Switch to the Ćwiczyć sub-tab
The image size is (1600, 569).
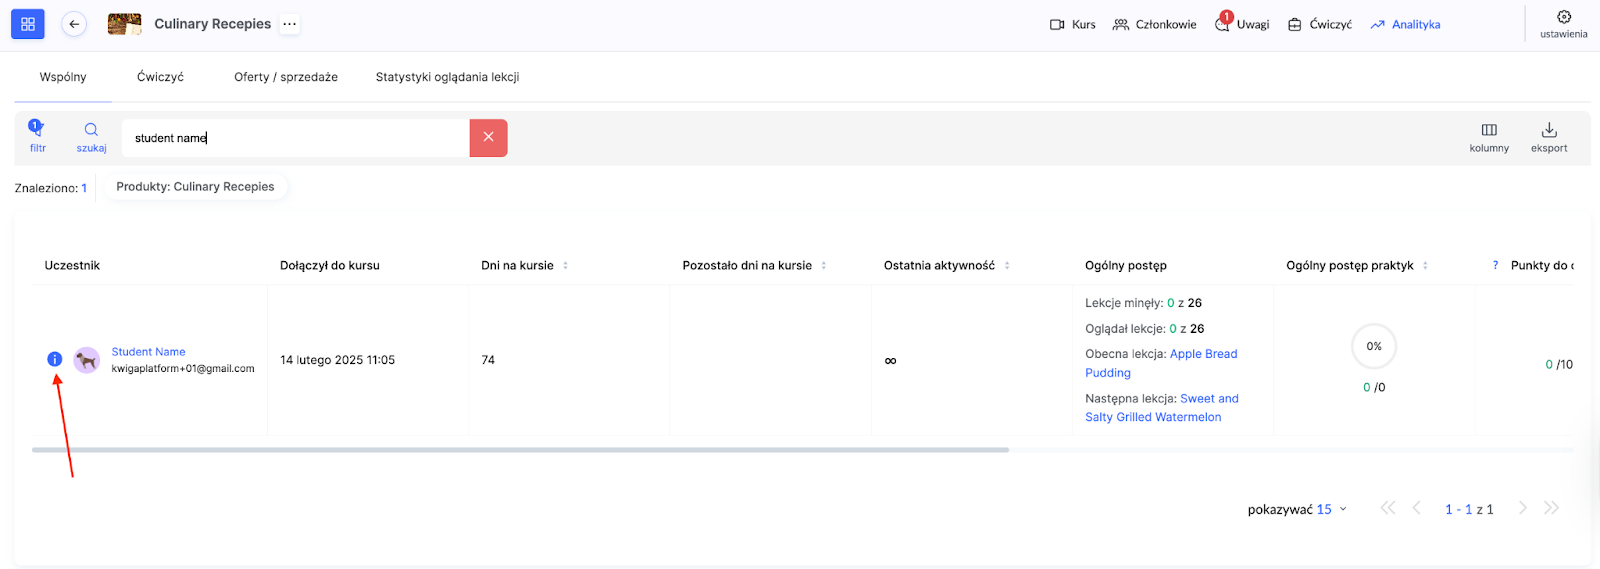(x=160, y=77)
